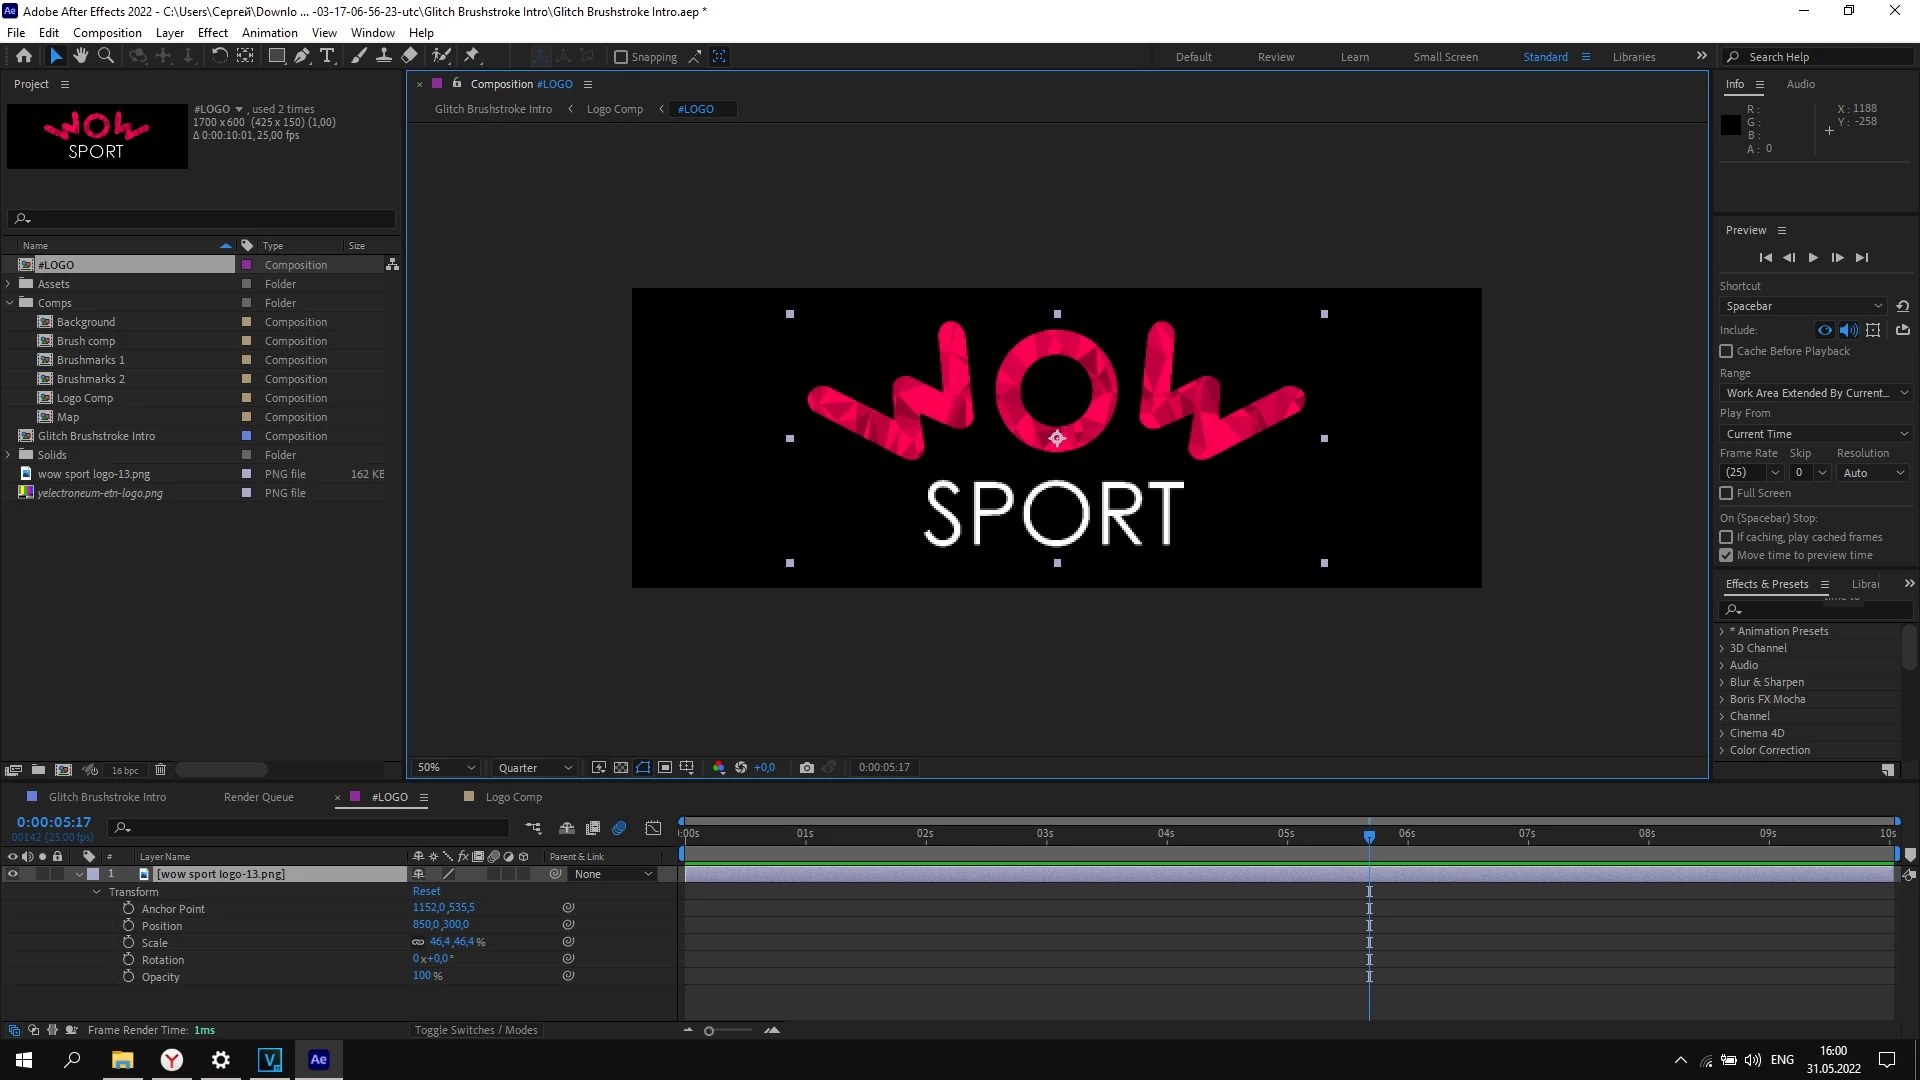The image size is (1920, 1080).
Task: Select the Pen tool
Action: coord(301,56)
